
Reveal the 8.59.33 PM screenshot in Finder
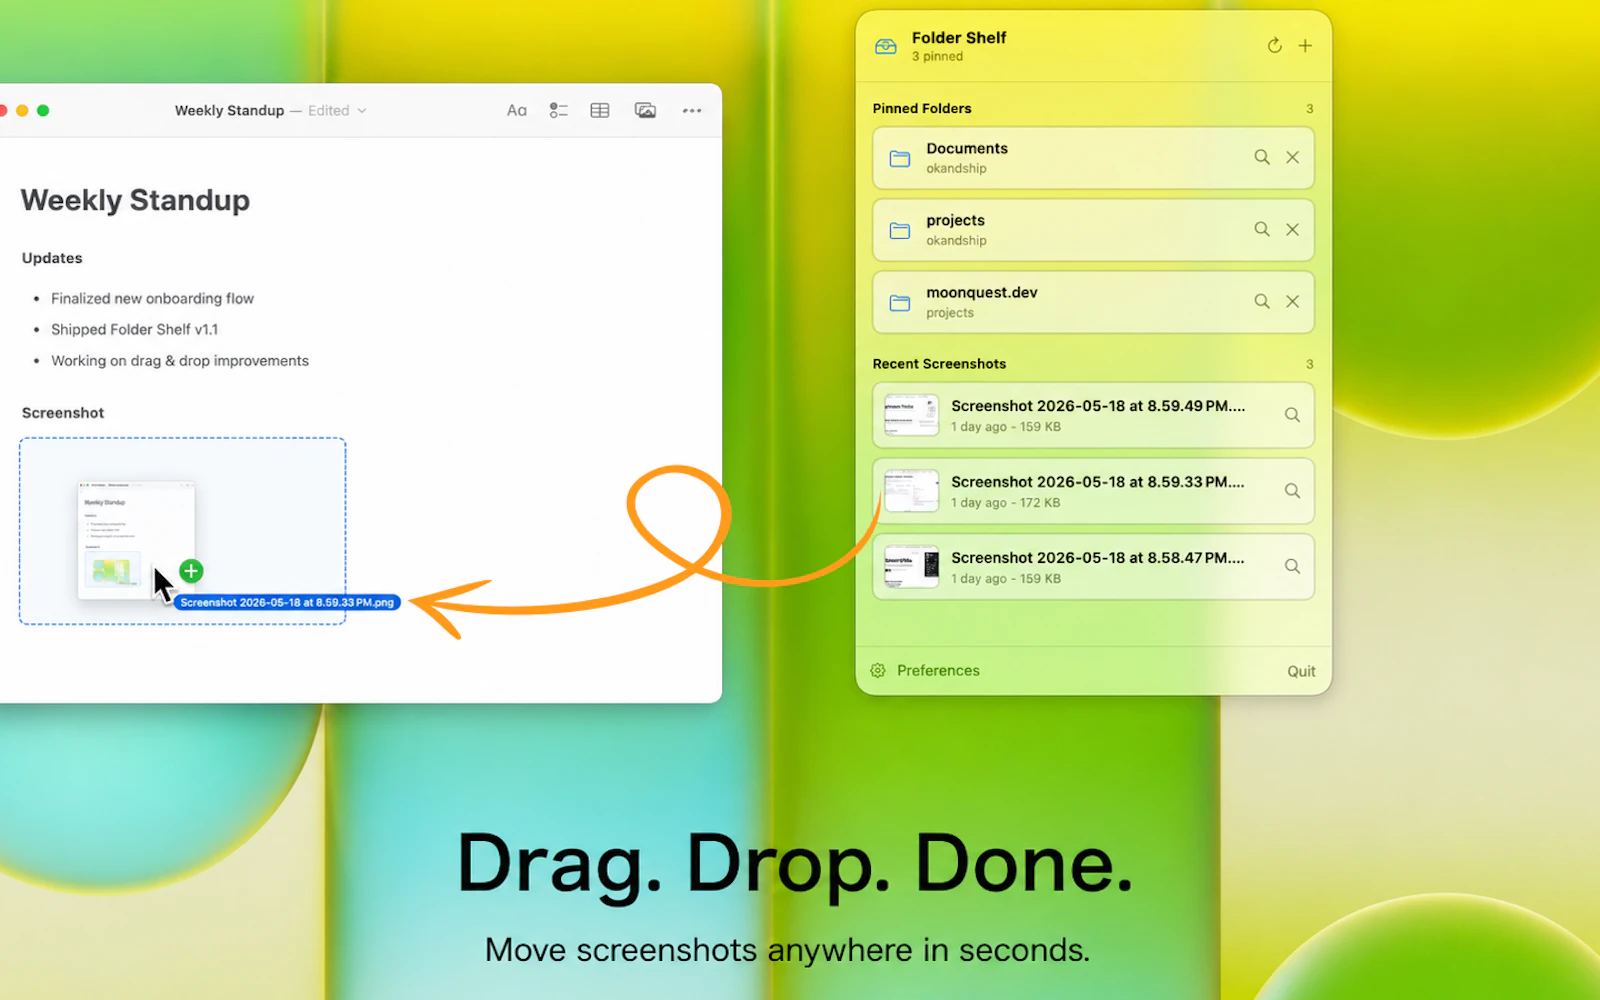1292,491
